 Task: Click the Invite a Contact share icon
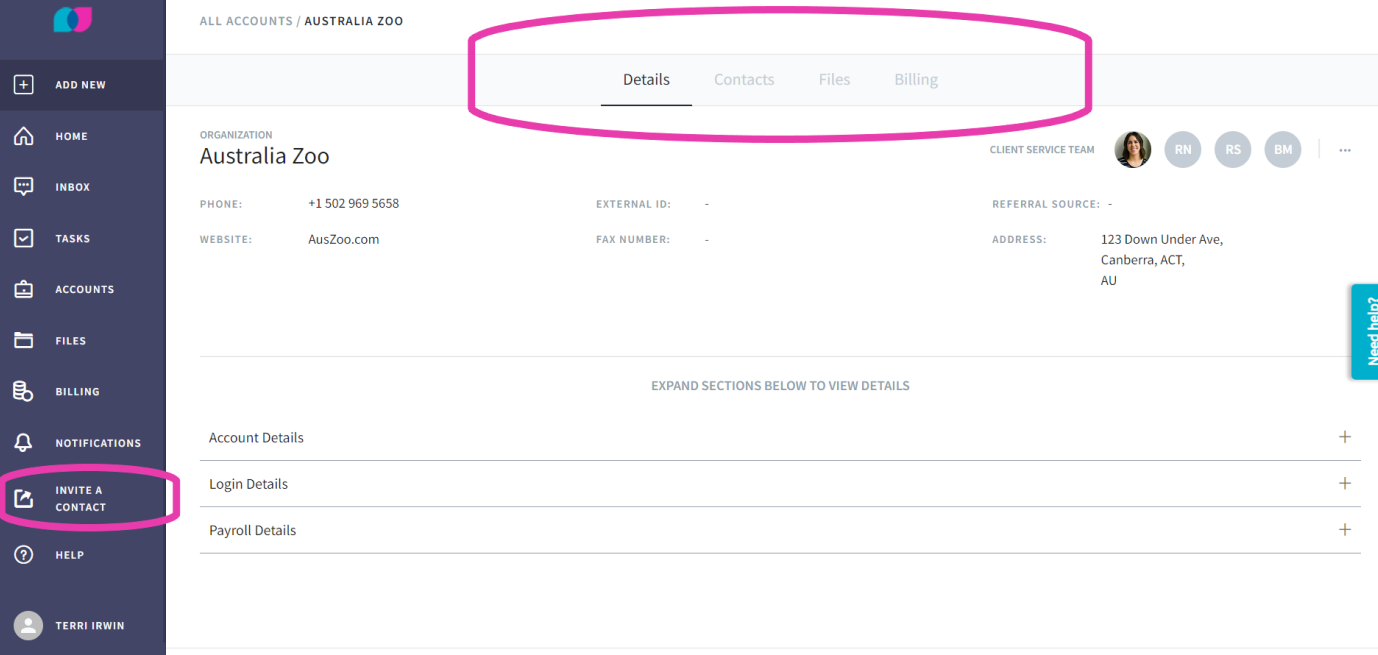[23, 498]
